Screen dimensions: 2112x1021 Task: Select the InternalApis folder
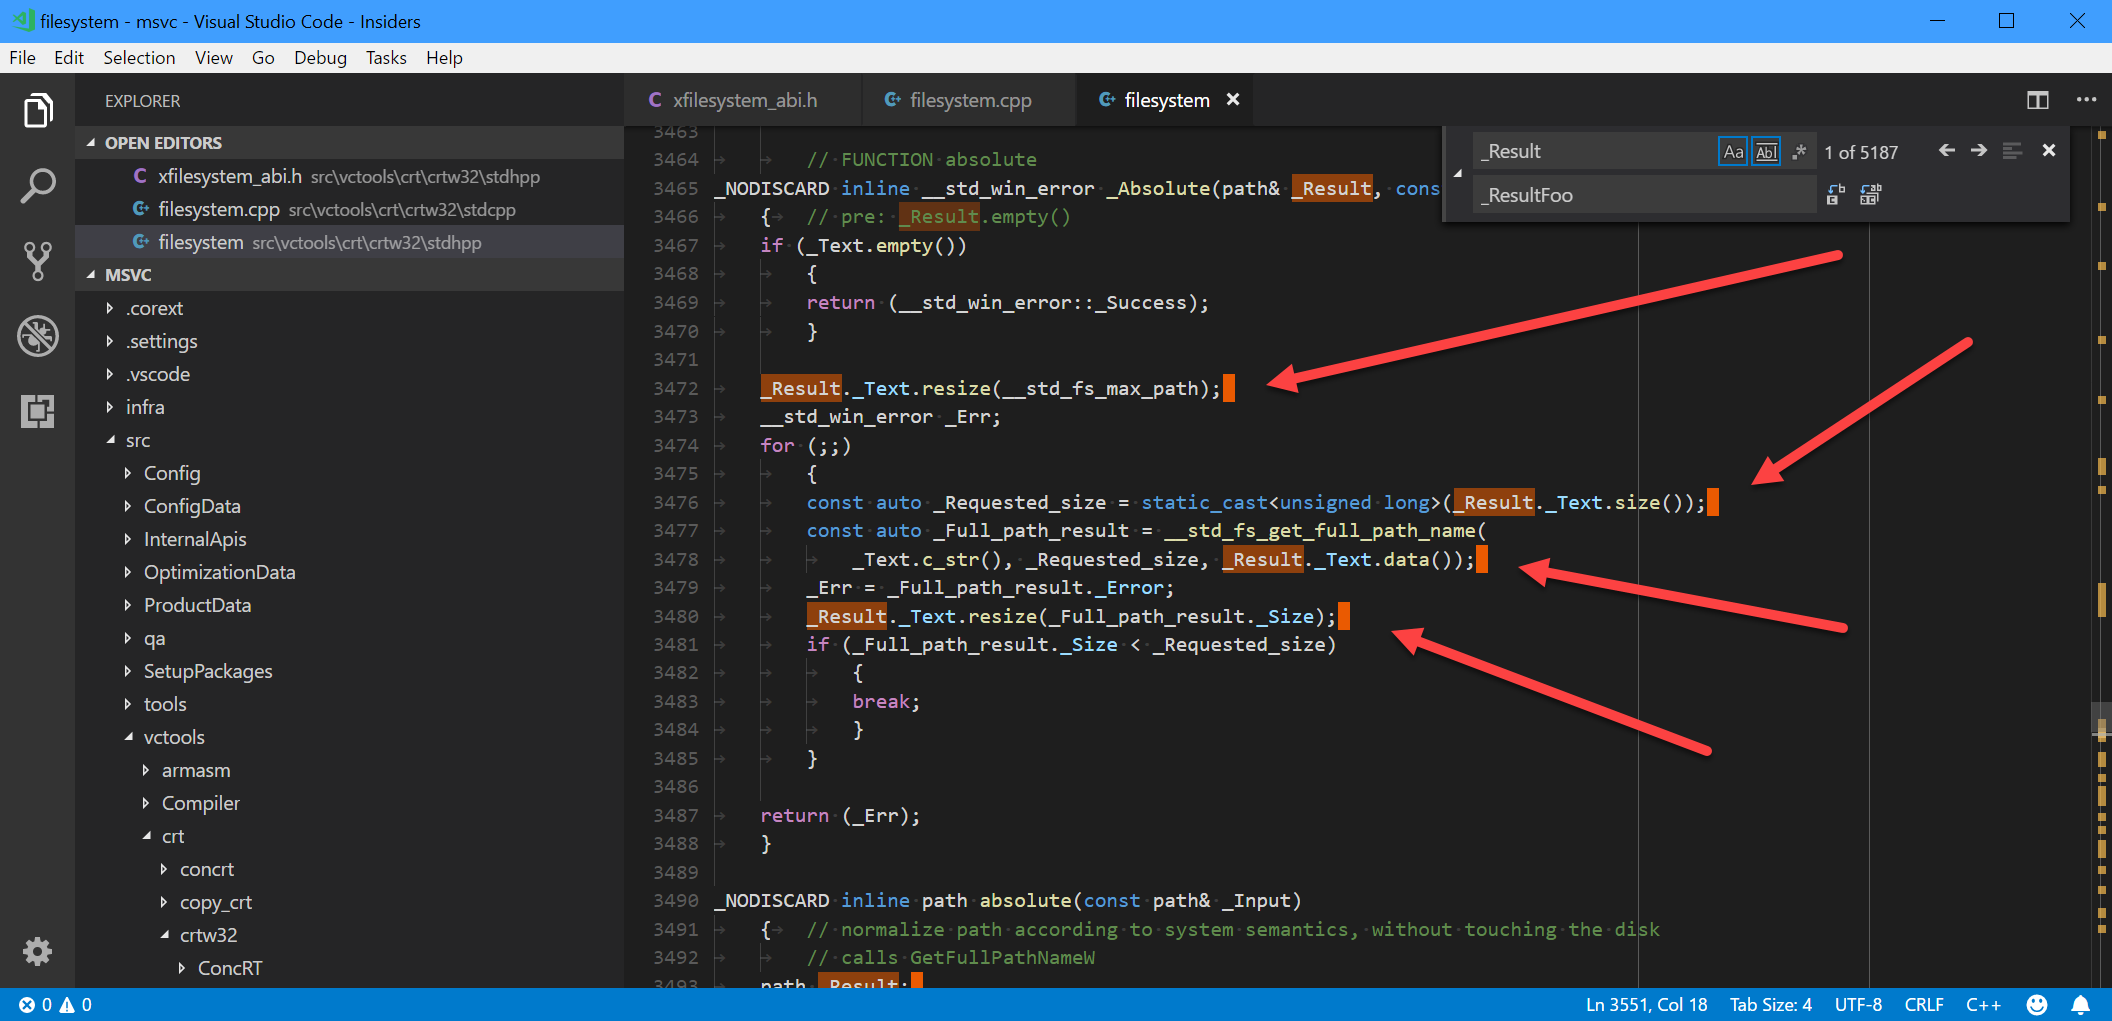[349, 539]
